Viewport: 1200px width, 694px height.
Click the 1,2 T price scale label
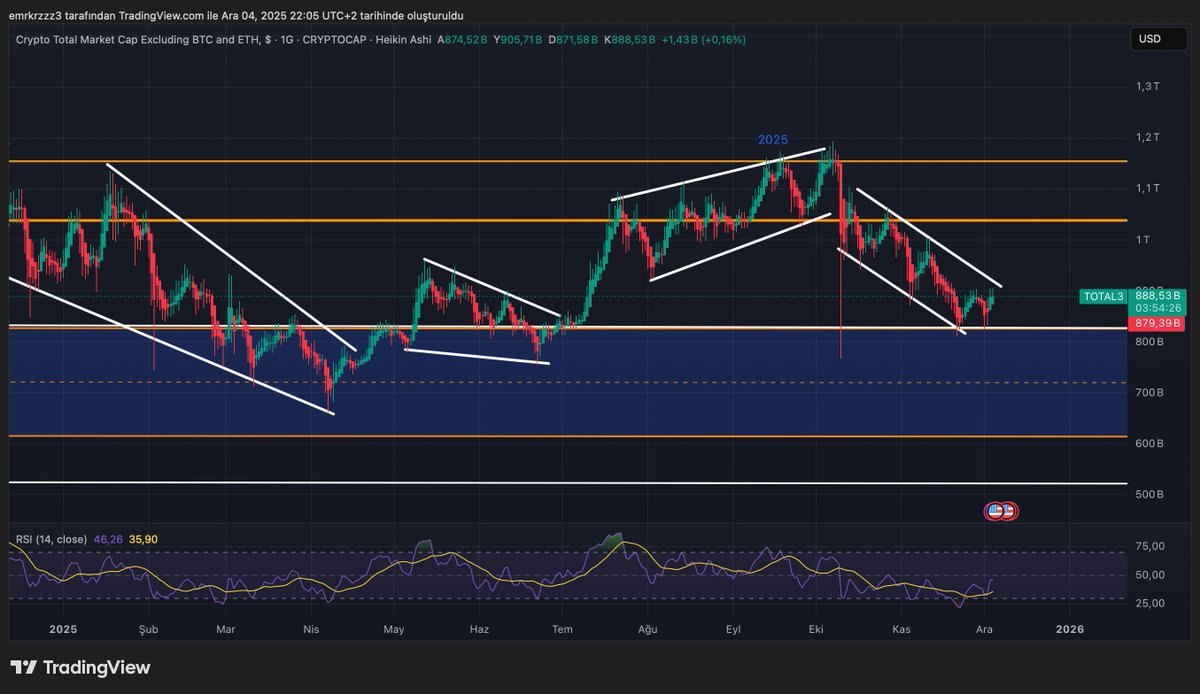tap(1148, 137)
